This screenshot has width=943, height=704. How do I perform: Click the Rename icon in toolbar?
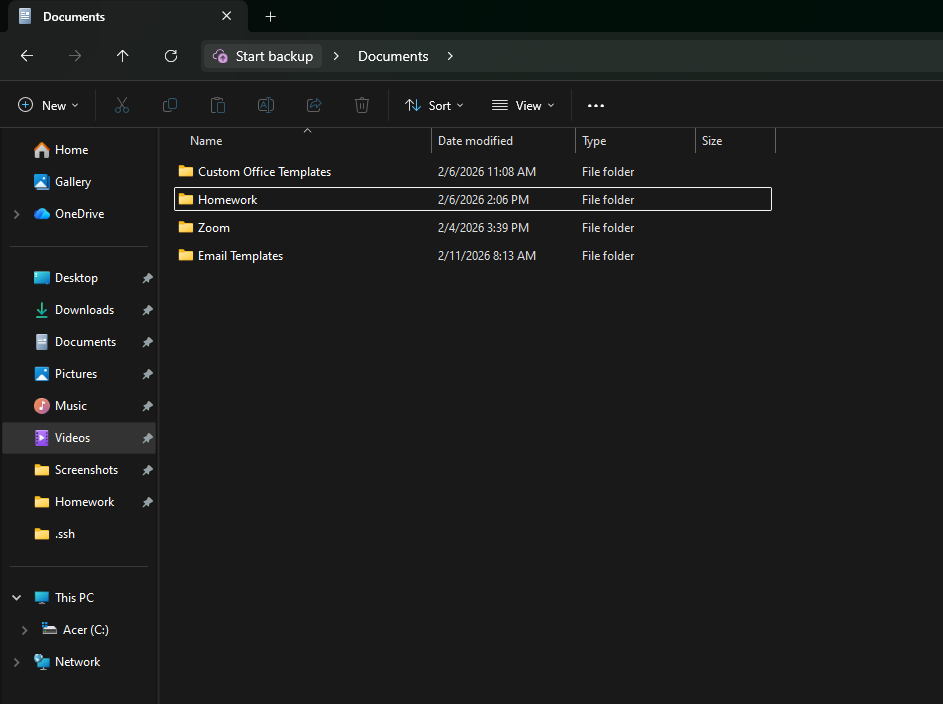click(x=266, y=105)
